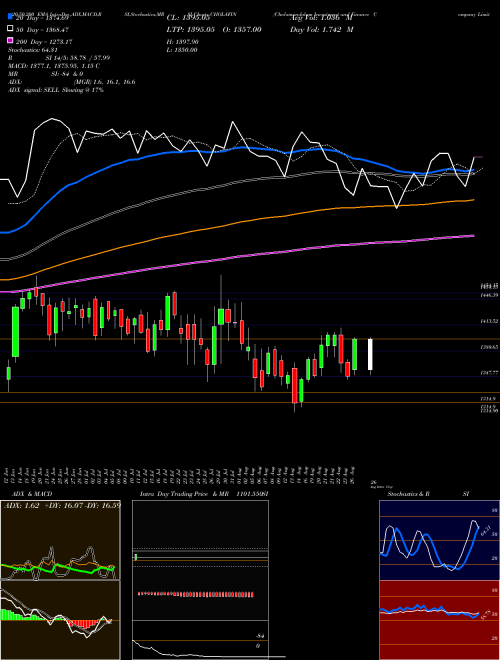Click the 'ADX signal: SELL Slowing @ 17%' text
The height and width of the screenshot is (660, 500).
click(x=56, y=90)
